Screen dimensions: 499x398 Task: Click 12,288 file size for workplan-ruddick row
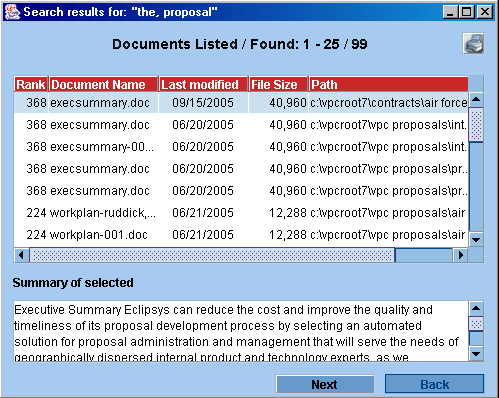pyautogui.click(x=288, y=213)
